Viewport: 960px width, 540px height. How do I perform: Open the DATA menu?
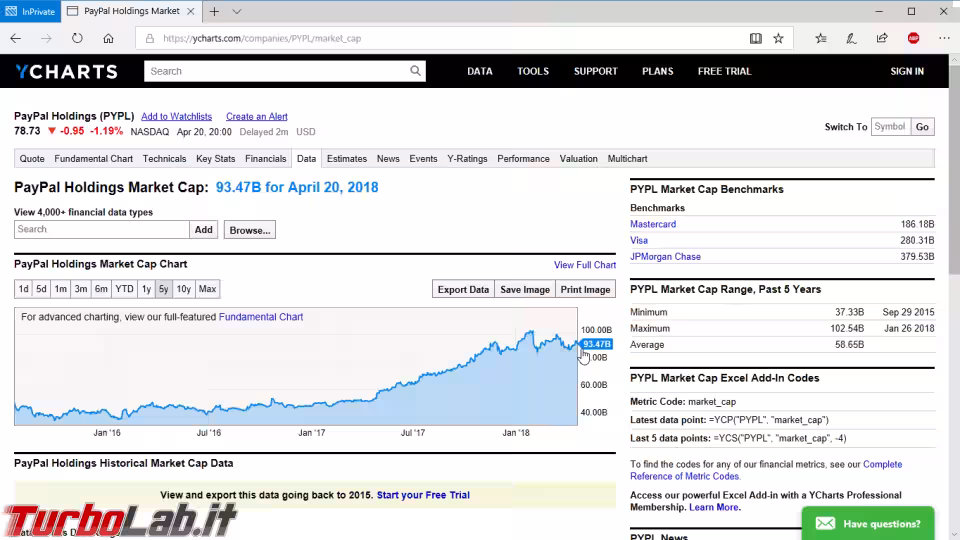coord(480,71)
